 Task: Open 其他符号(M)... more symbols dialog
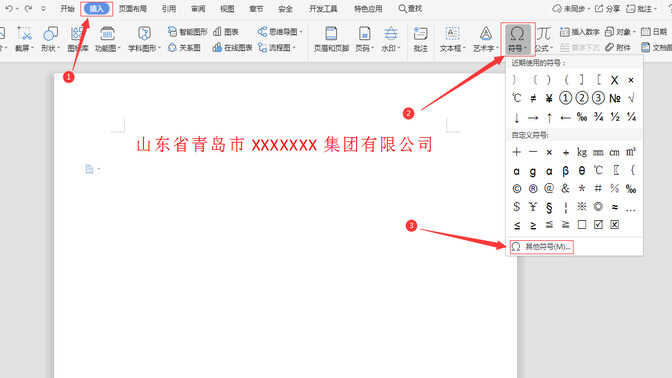542,247
